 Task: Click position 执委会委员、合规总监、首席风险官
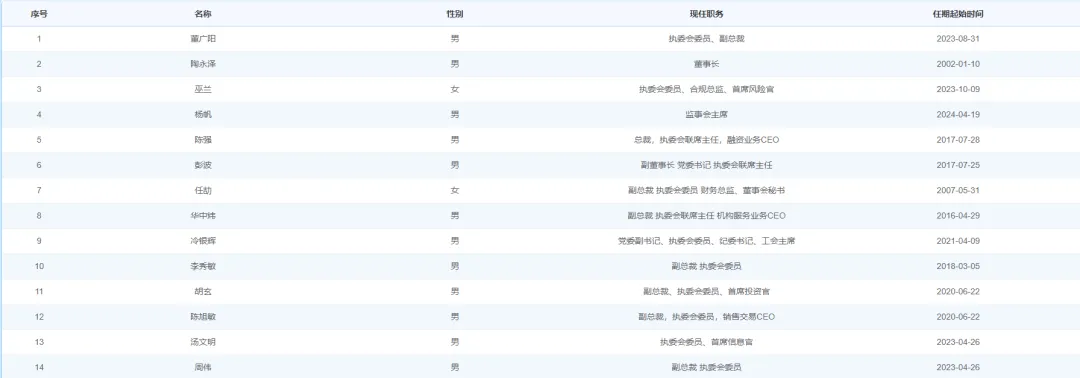pos(707,90)
